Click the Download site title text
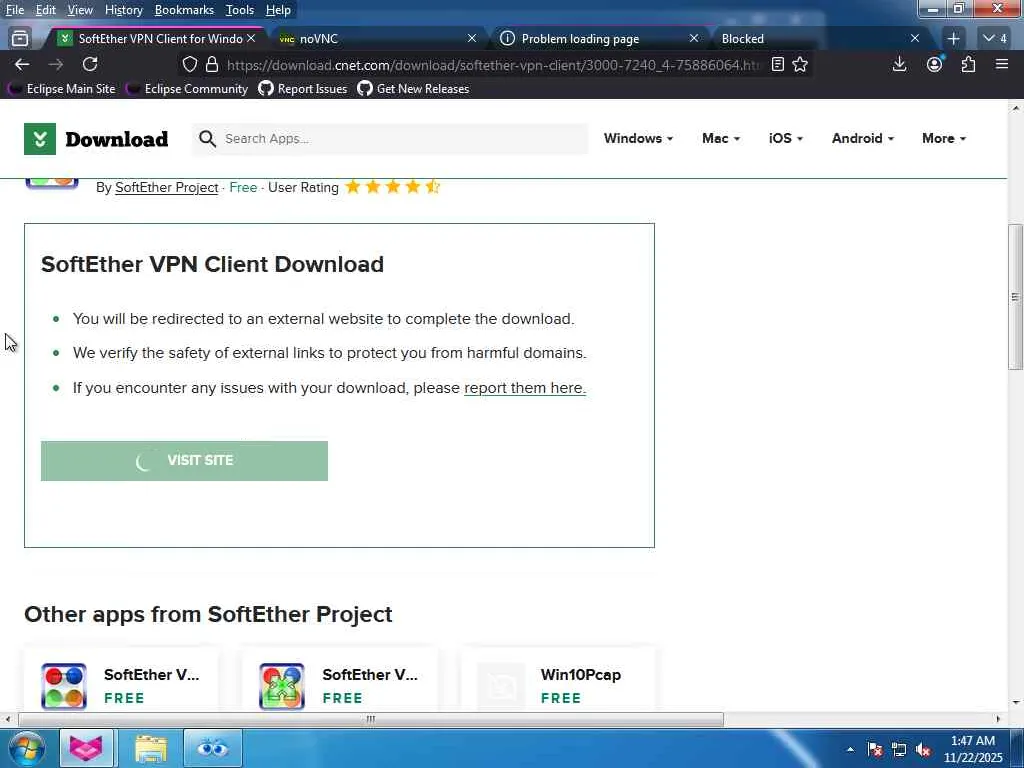This screenshot has height=768, width=1024. (117, 139)
